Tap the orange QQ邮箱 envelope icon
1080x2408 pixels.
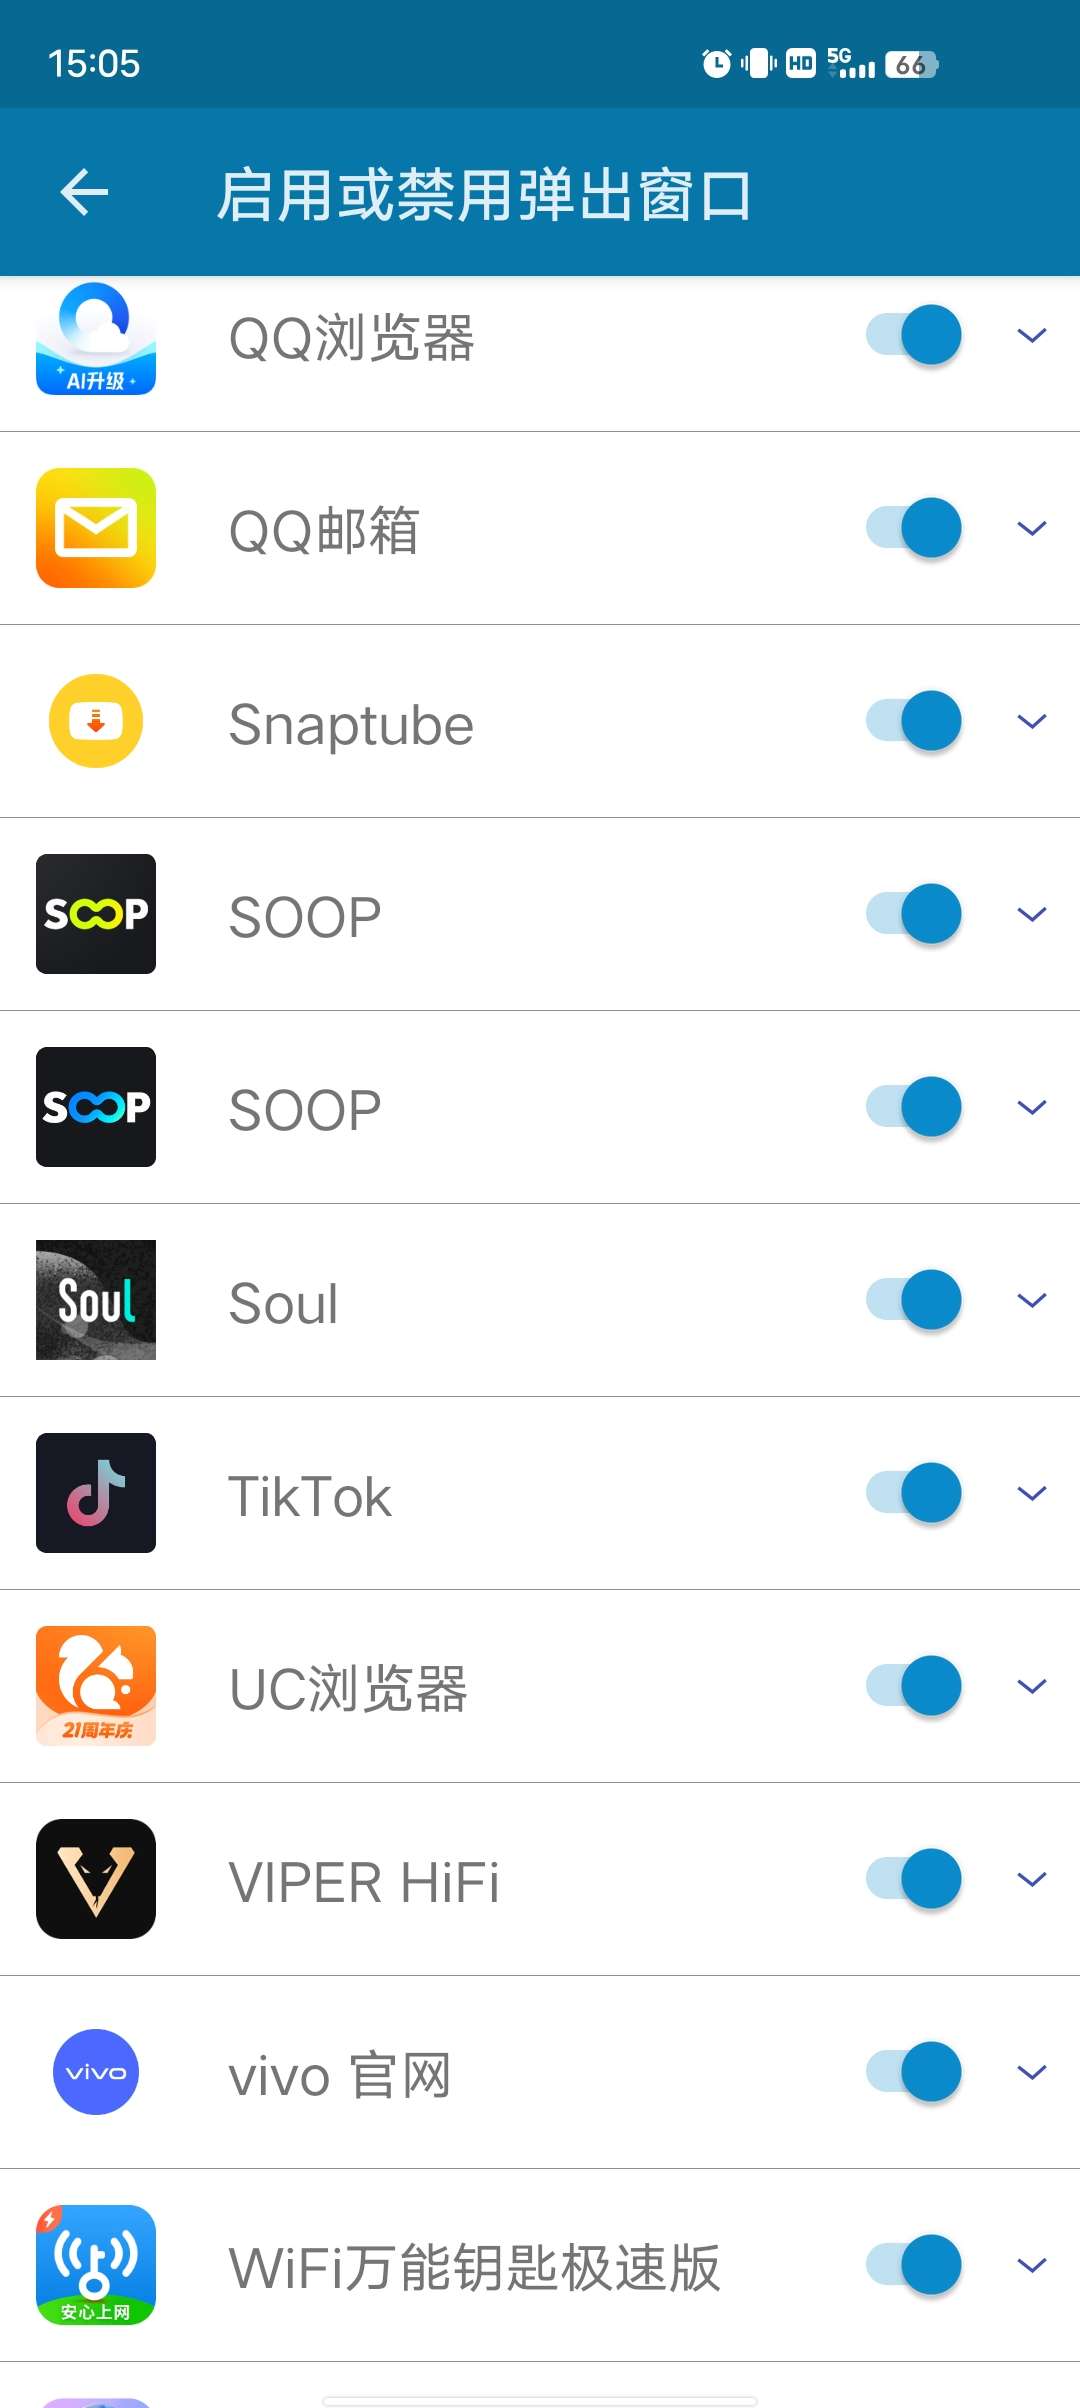(x=96, y=528)
